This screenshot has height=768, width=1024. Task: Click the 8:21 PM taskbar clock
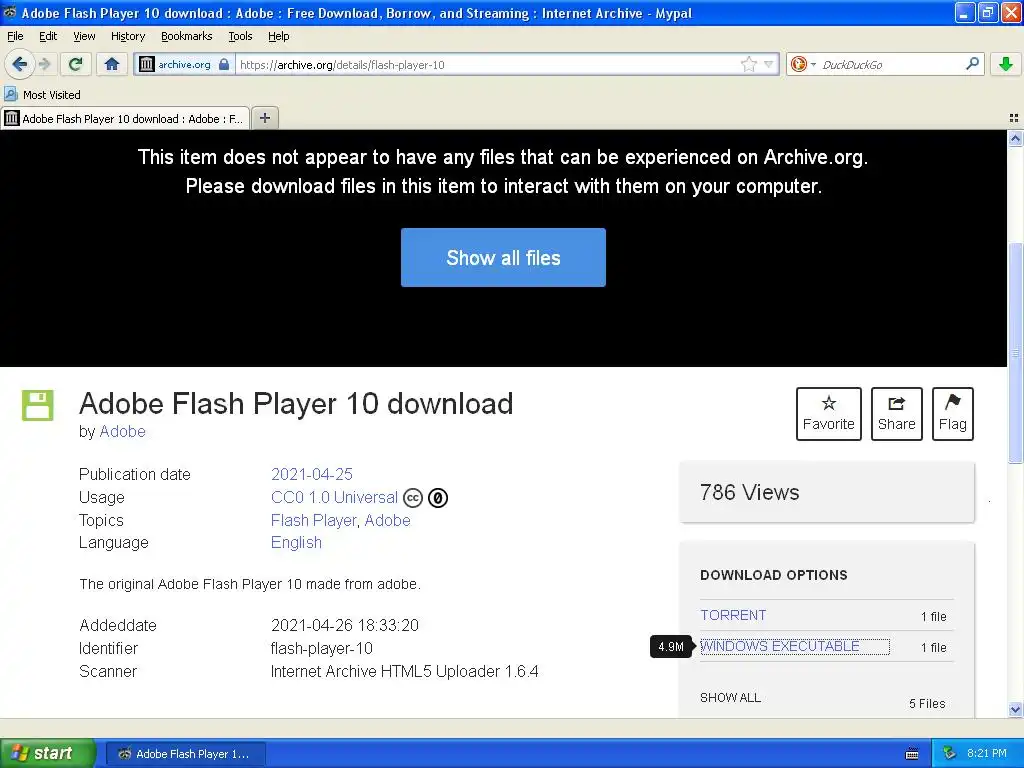987,753
